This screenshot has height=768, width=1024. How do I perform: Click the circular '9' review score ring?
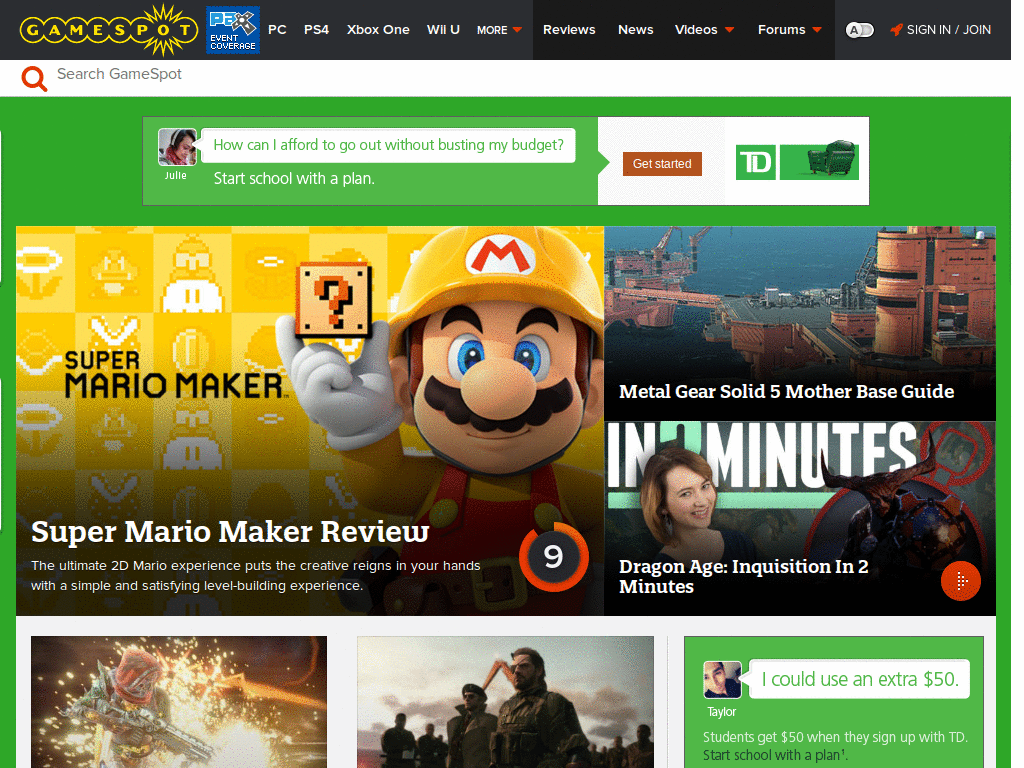coord(553,558)
